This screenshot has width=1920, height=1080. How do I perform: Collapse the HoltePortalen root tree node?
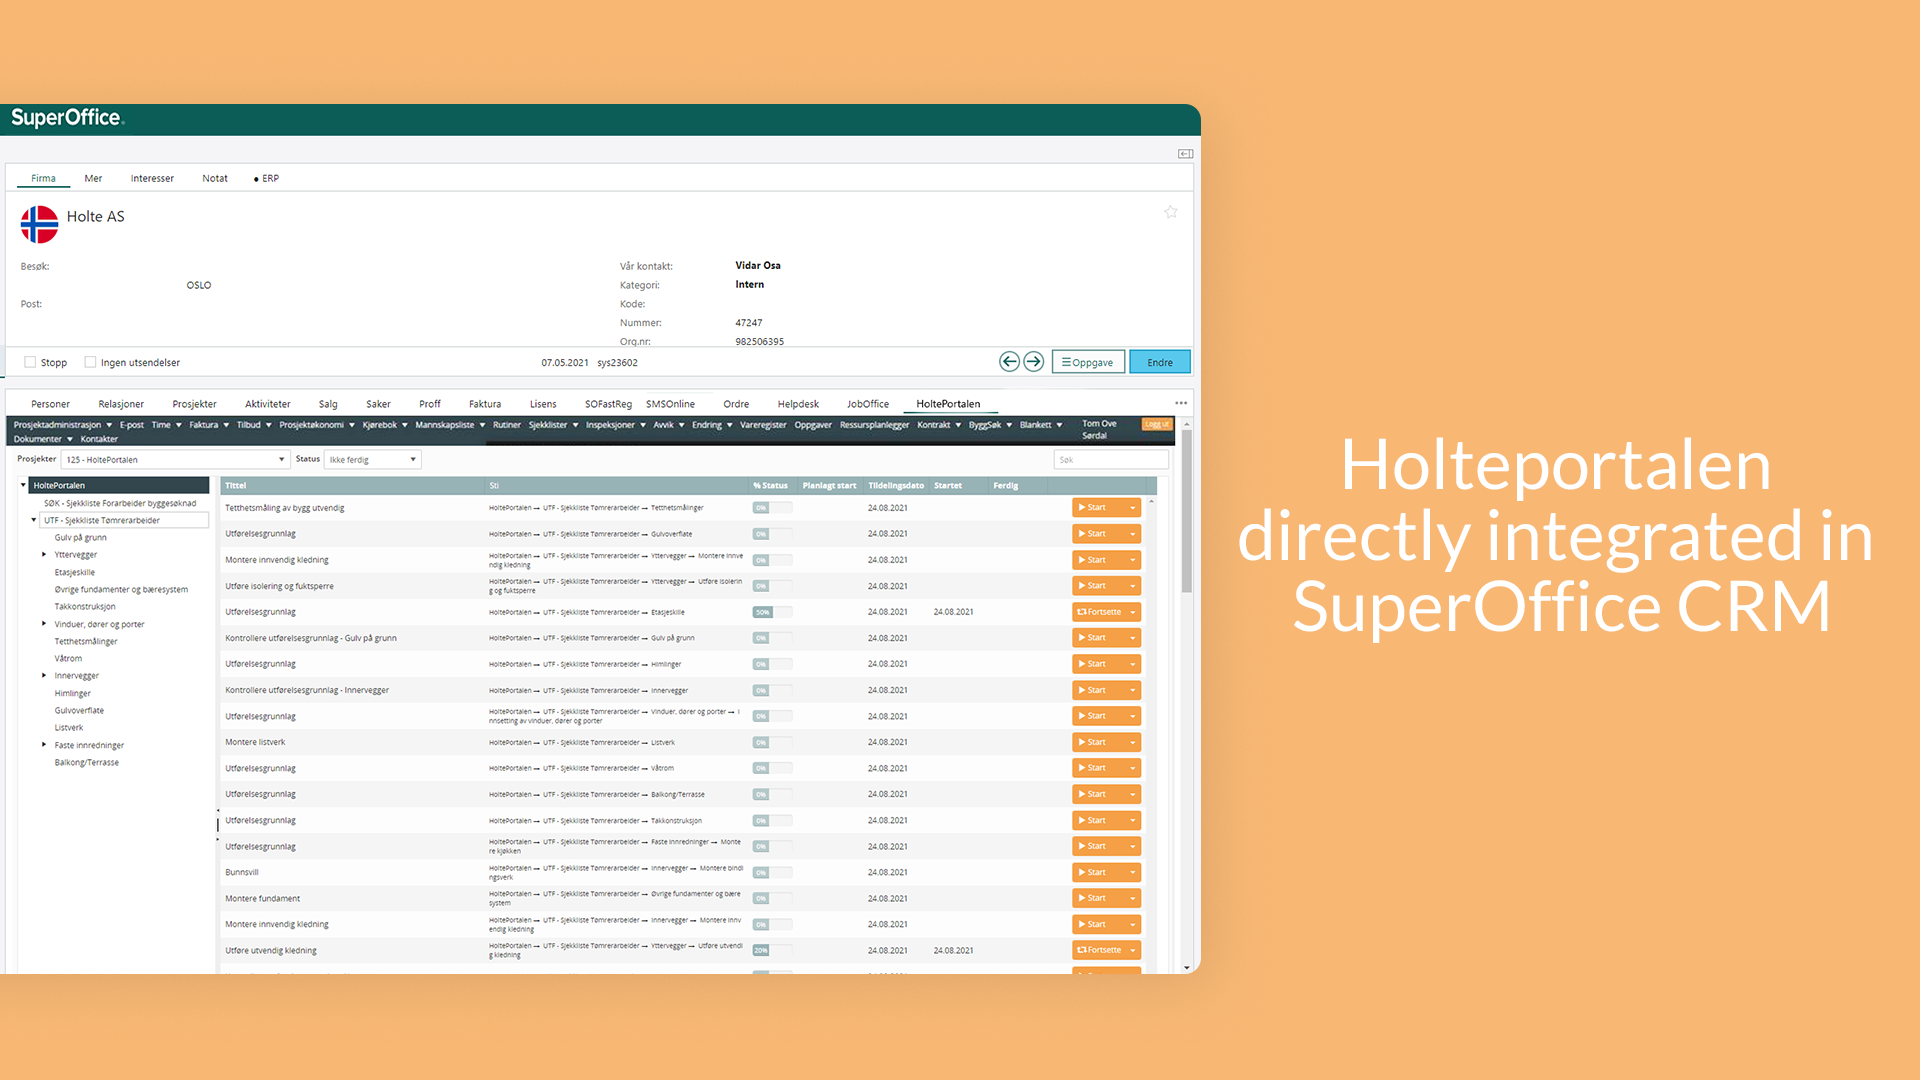pyautogui.click(x=23, y=485)
